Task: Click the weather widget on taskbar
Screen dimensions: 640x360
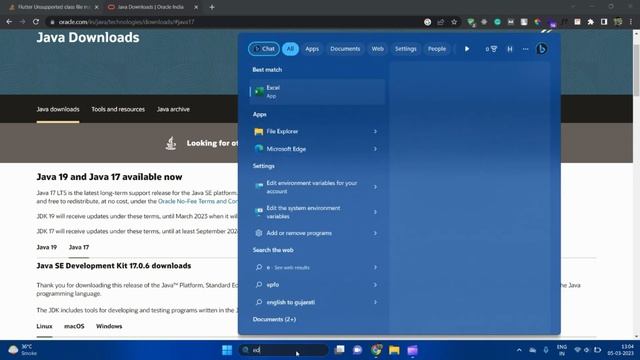Action: (x=23, y=350)
